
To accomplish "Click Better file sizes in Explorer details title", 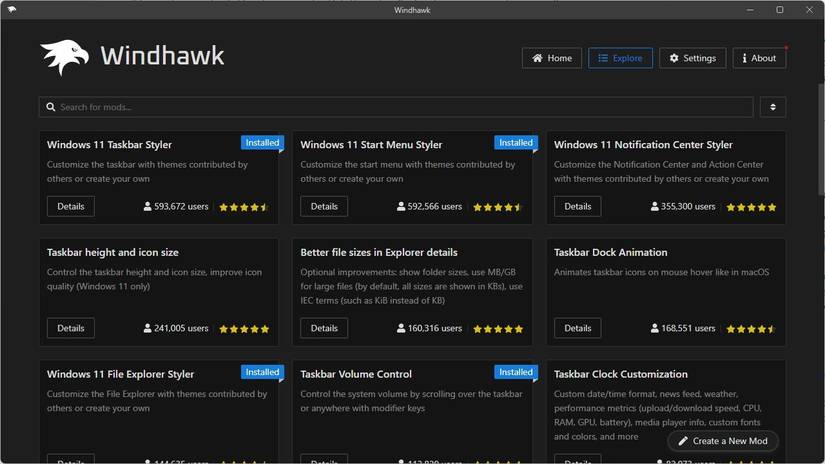I will pos(379,252).
